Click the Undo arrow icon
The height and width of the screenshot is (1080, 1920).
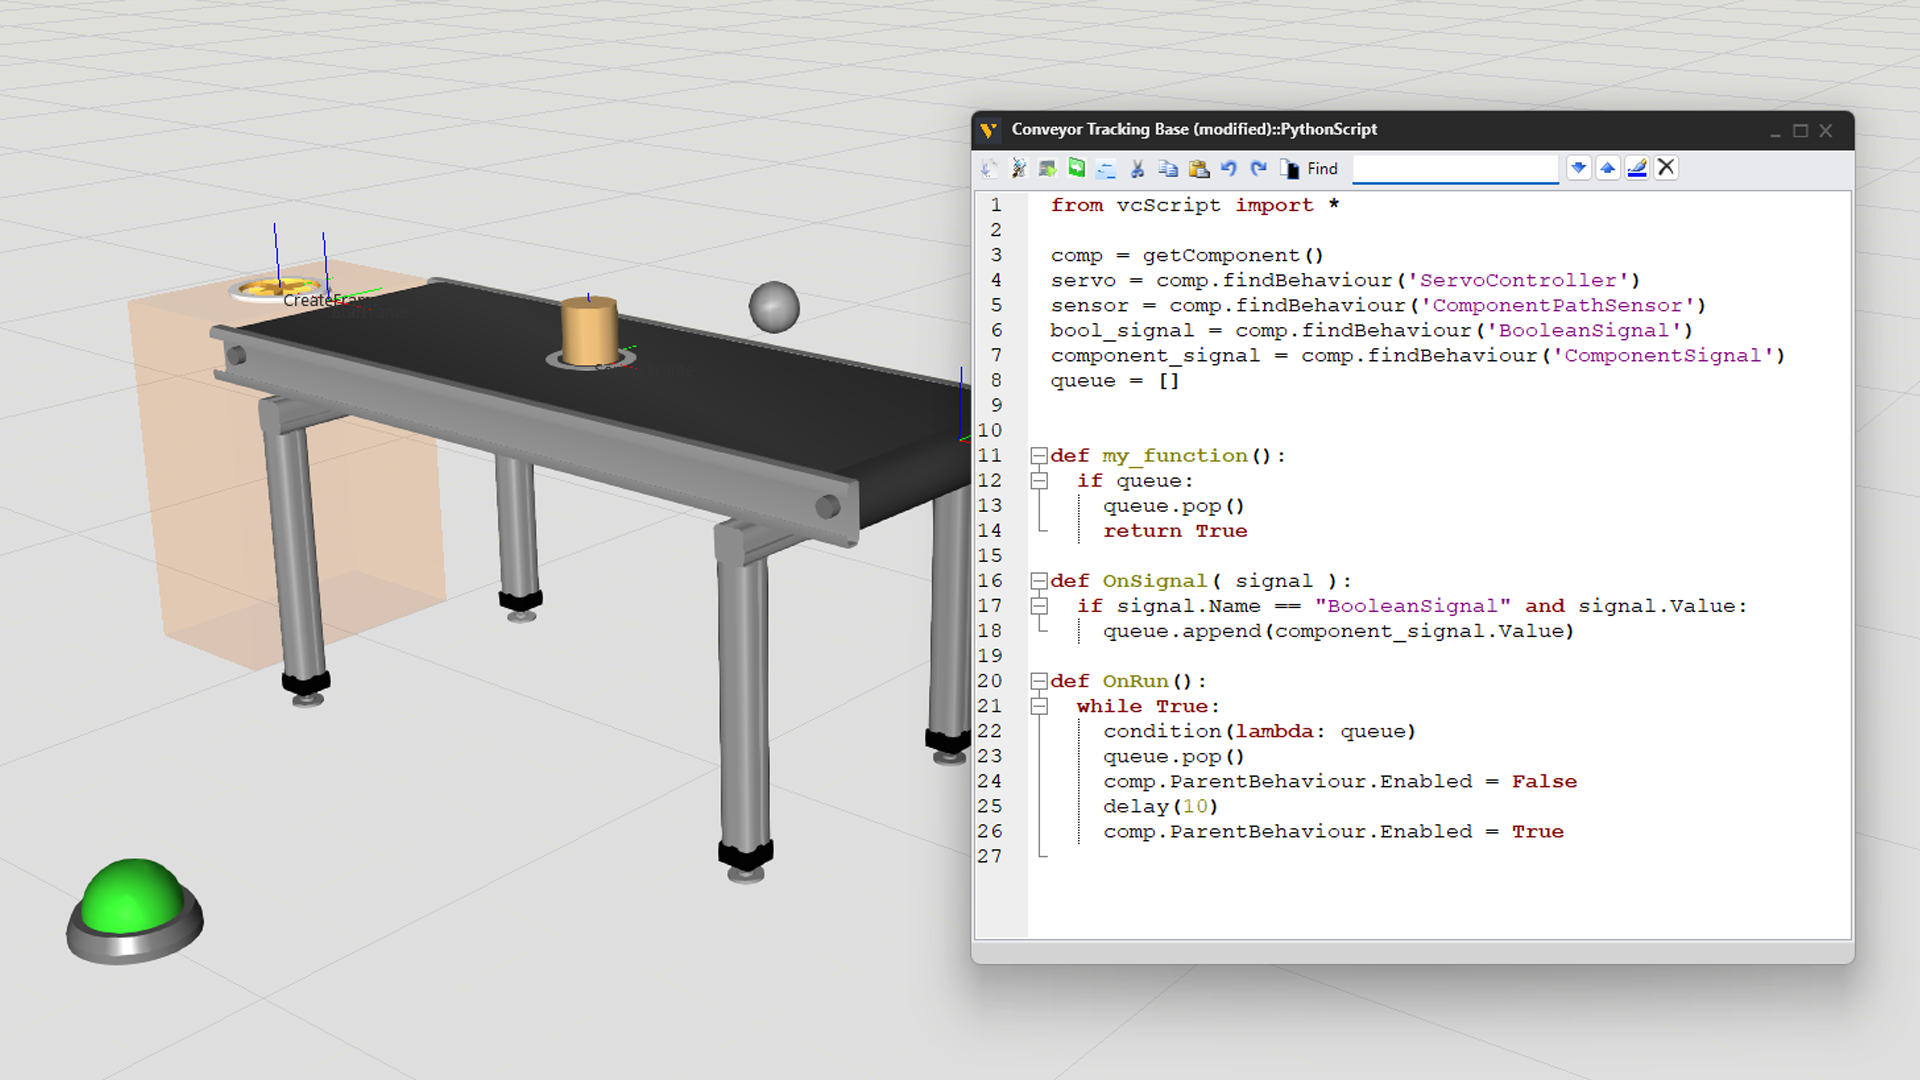coord(1229,169)
